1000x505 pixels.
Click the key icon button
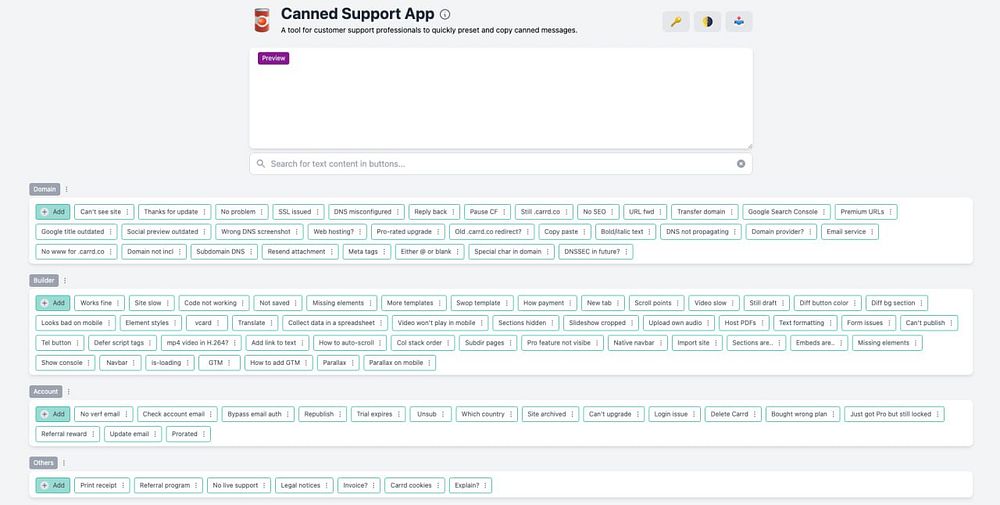click(676, 22)
